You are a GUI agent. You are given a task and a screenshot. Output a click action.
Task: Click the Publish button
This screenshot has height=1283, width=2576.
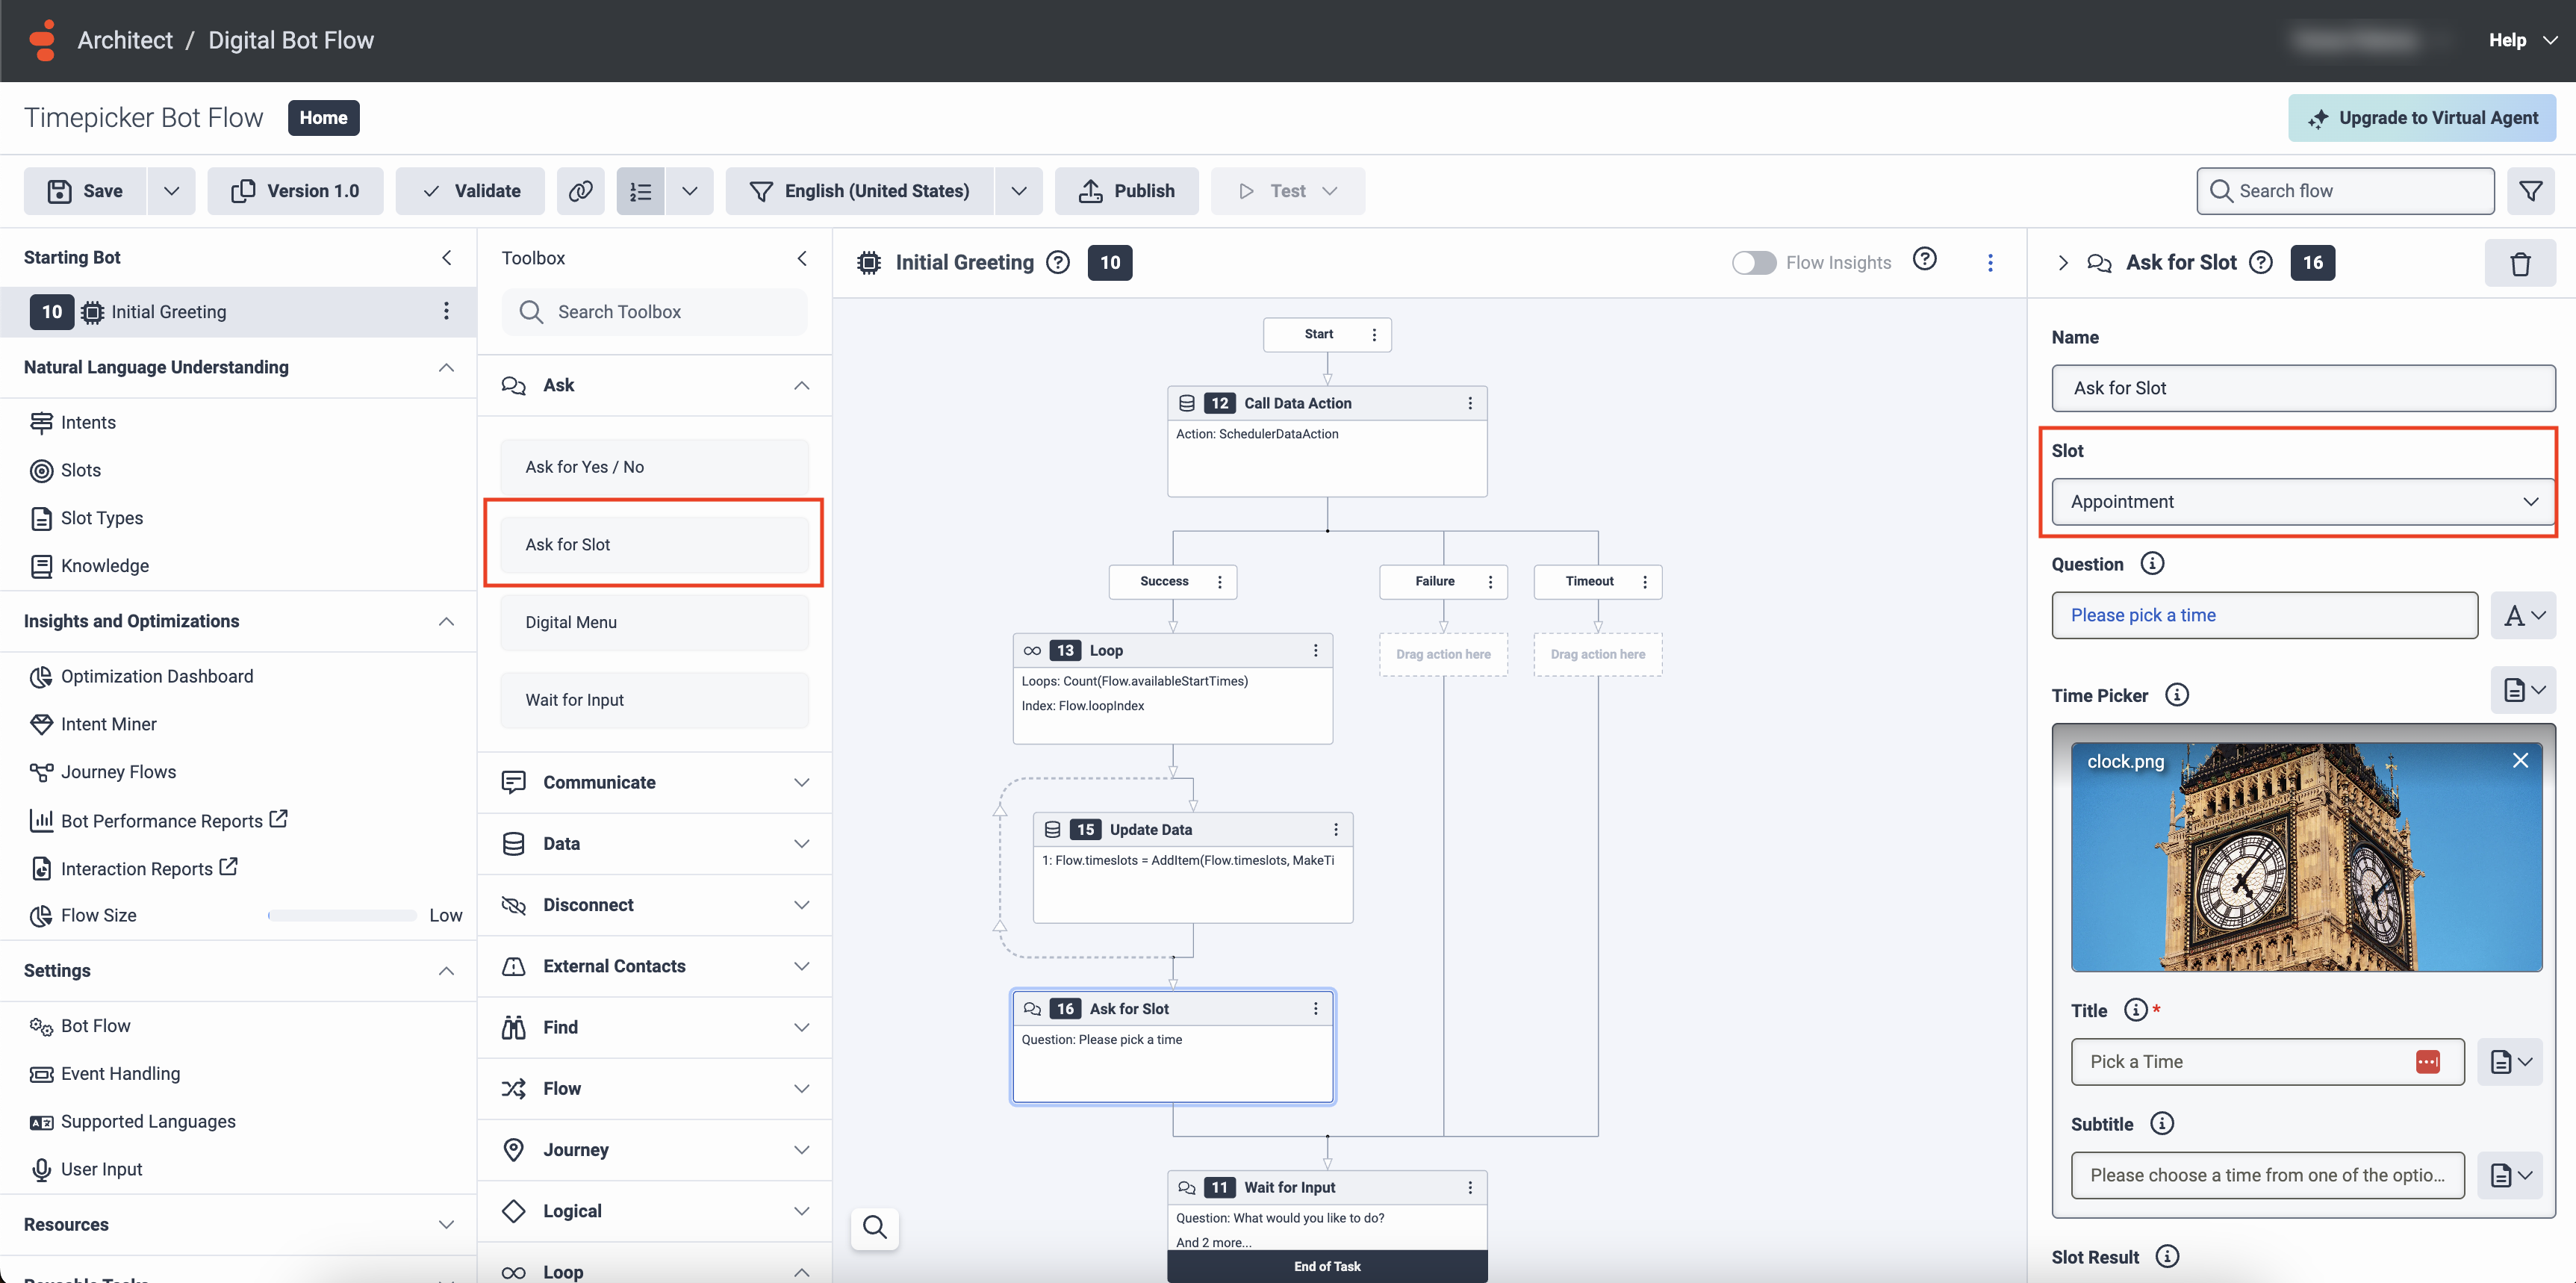[x=1126, y=191]
